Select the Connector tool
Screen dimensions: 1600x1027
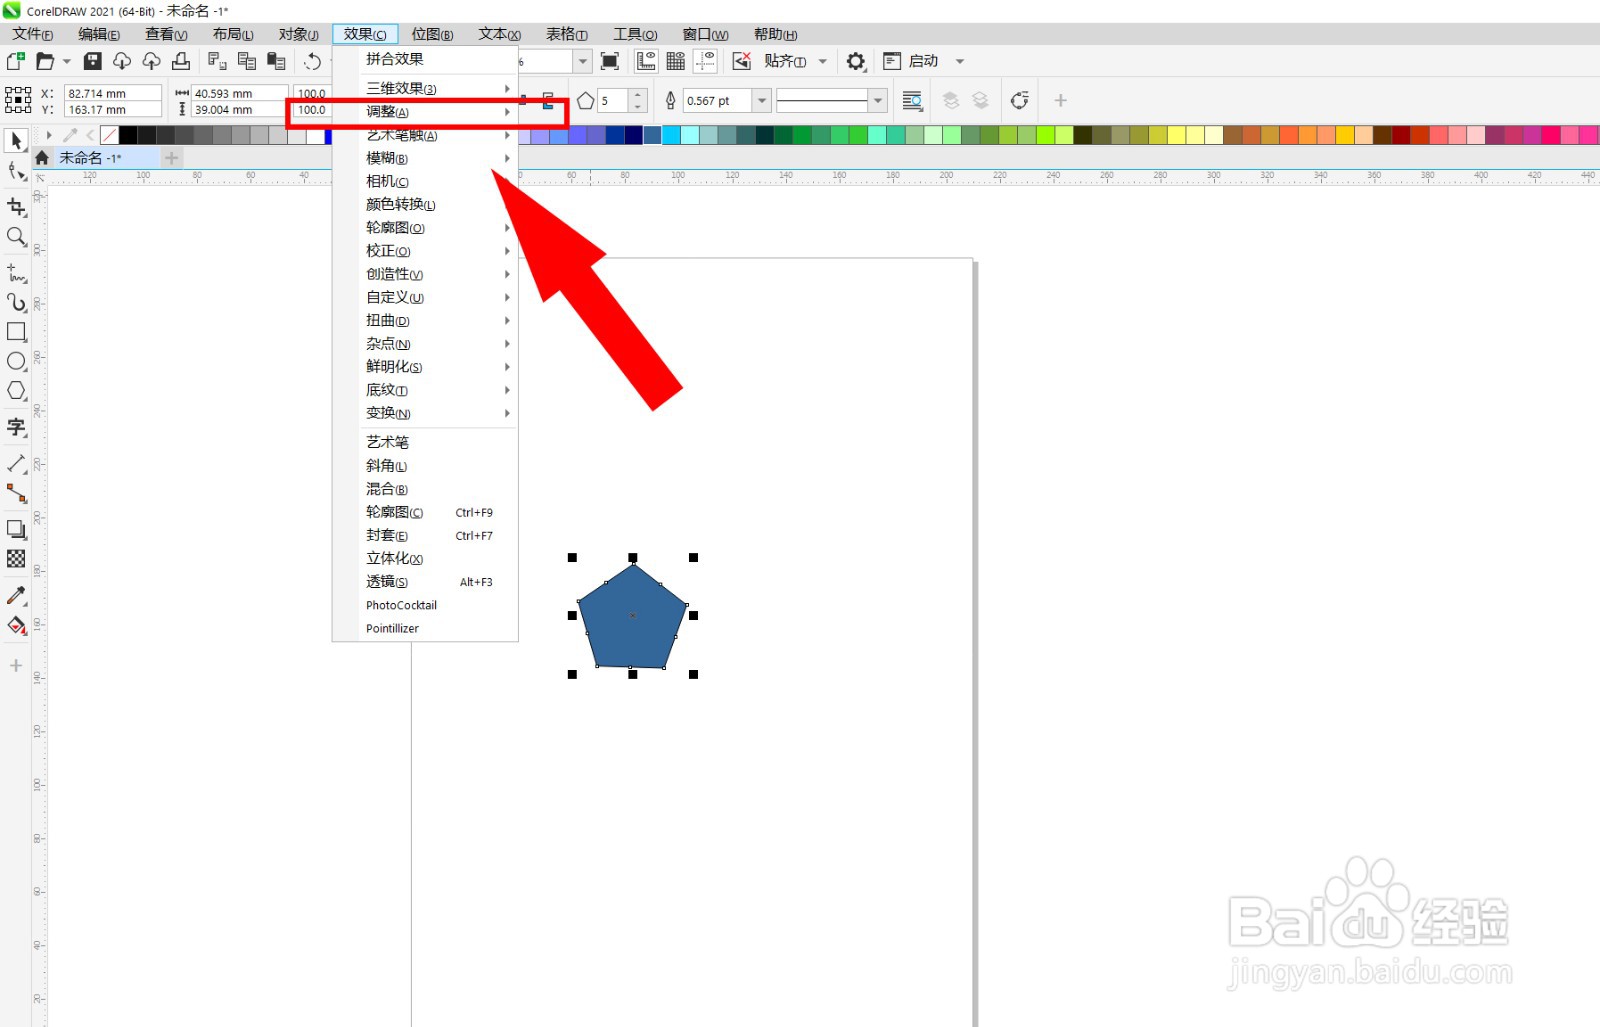pyautogui.click(x=16, y=493)
